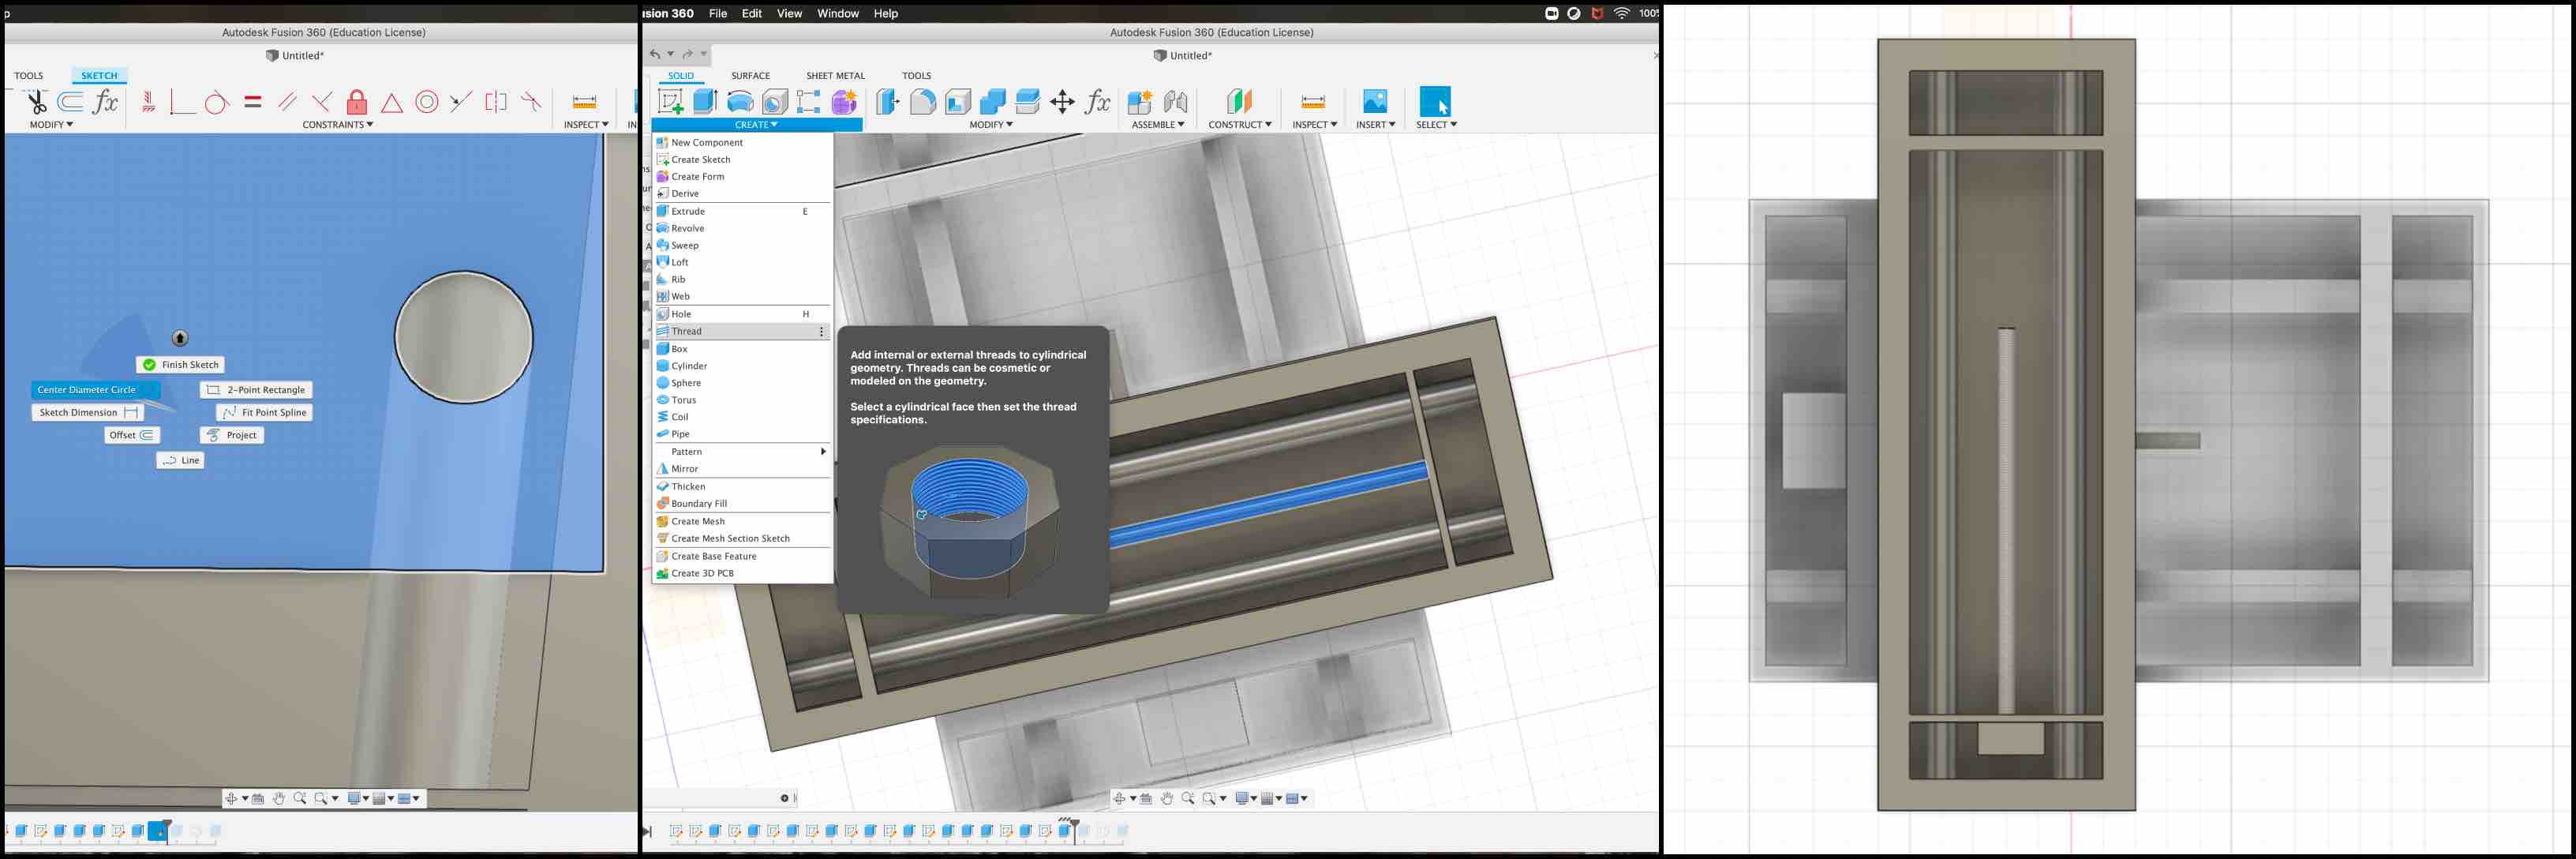Choose Extrude from the Create menu
Image resolution: width=2576 pixels, height=859 pixels.
(742, 211)
